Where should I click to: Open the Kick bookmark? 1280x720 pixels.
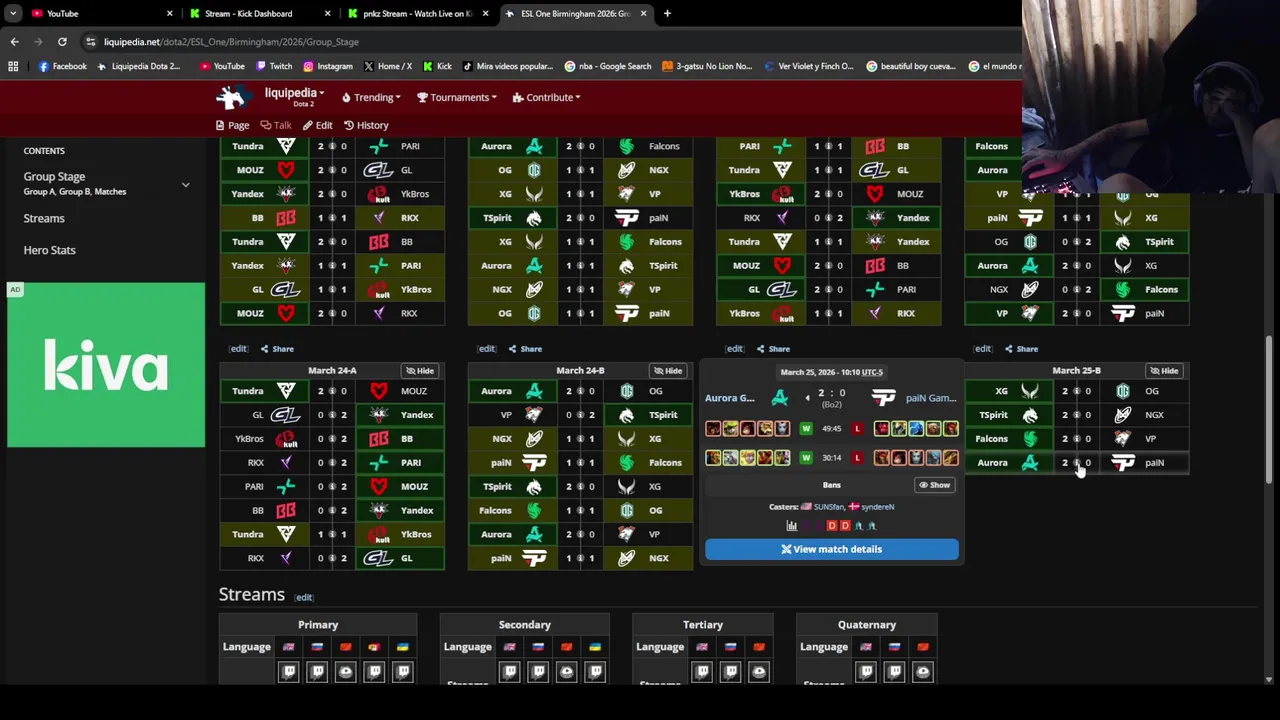pyautogui.click(x=437, y=66)
